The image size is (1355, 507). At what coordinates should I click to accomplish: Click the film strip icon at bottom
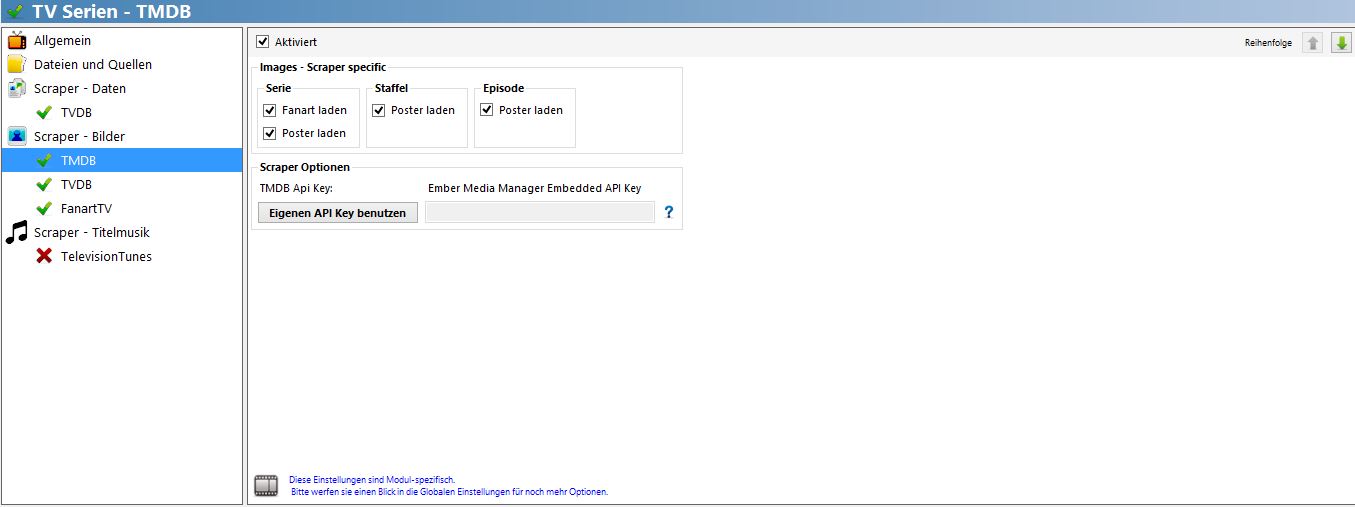tap(266, 486)
